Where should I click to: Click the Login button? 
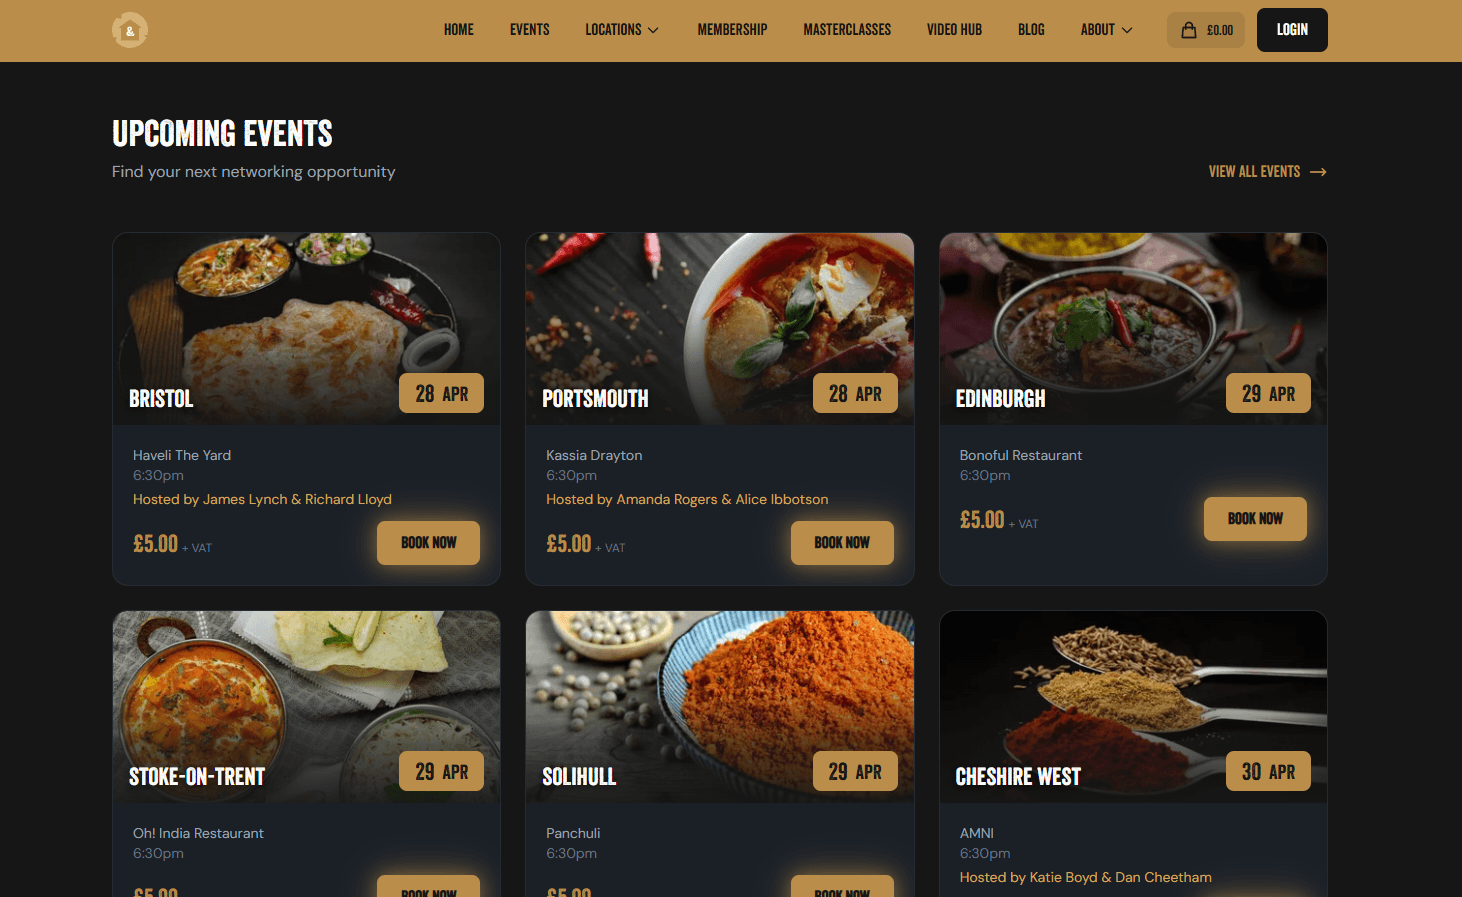coord(1292,30)
